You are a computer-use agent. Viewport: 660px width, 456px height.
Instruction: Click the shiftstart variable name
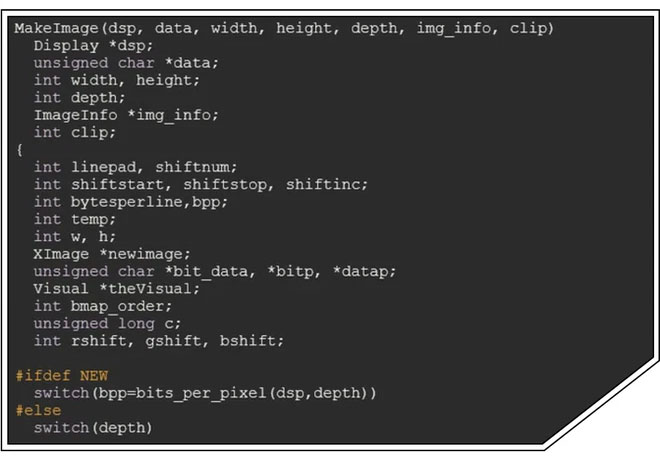click(116, 184)
